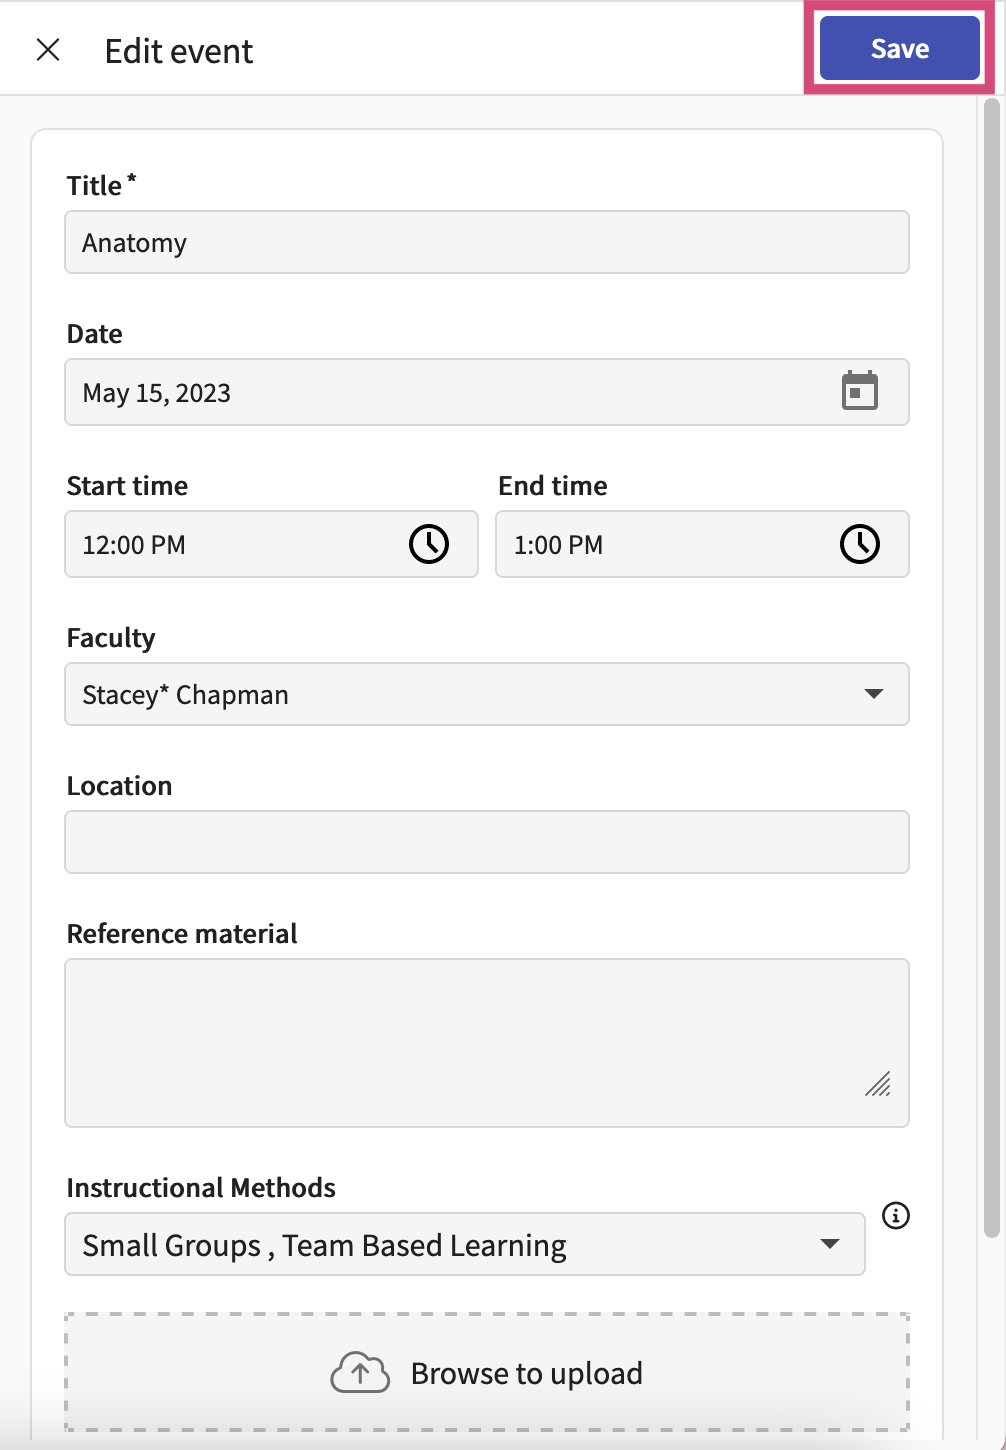Screen dimensions: 1006x1450
Task: Close the Edit event panel with the X
Action: [x=47, y=48]
